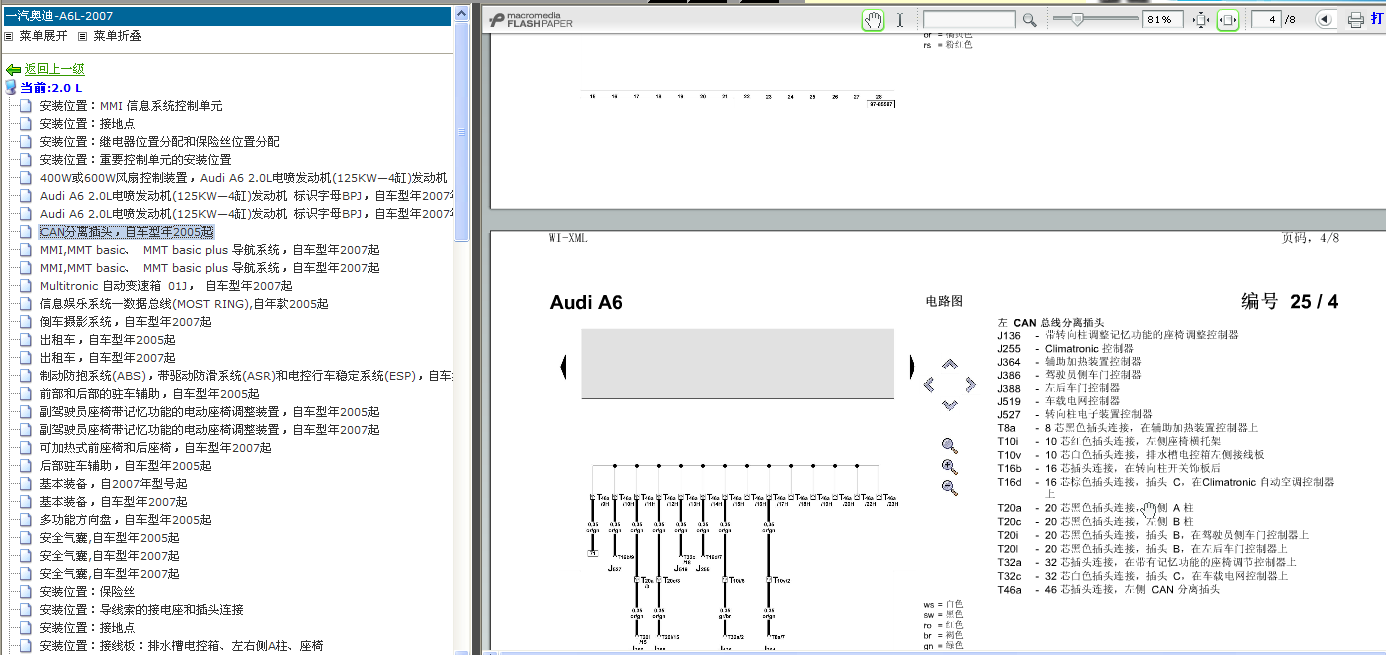
Task: Click the black left arrow beside diagram
Action: (564, 367)
